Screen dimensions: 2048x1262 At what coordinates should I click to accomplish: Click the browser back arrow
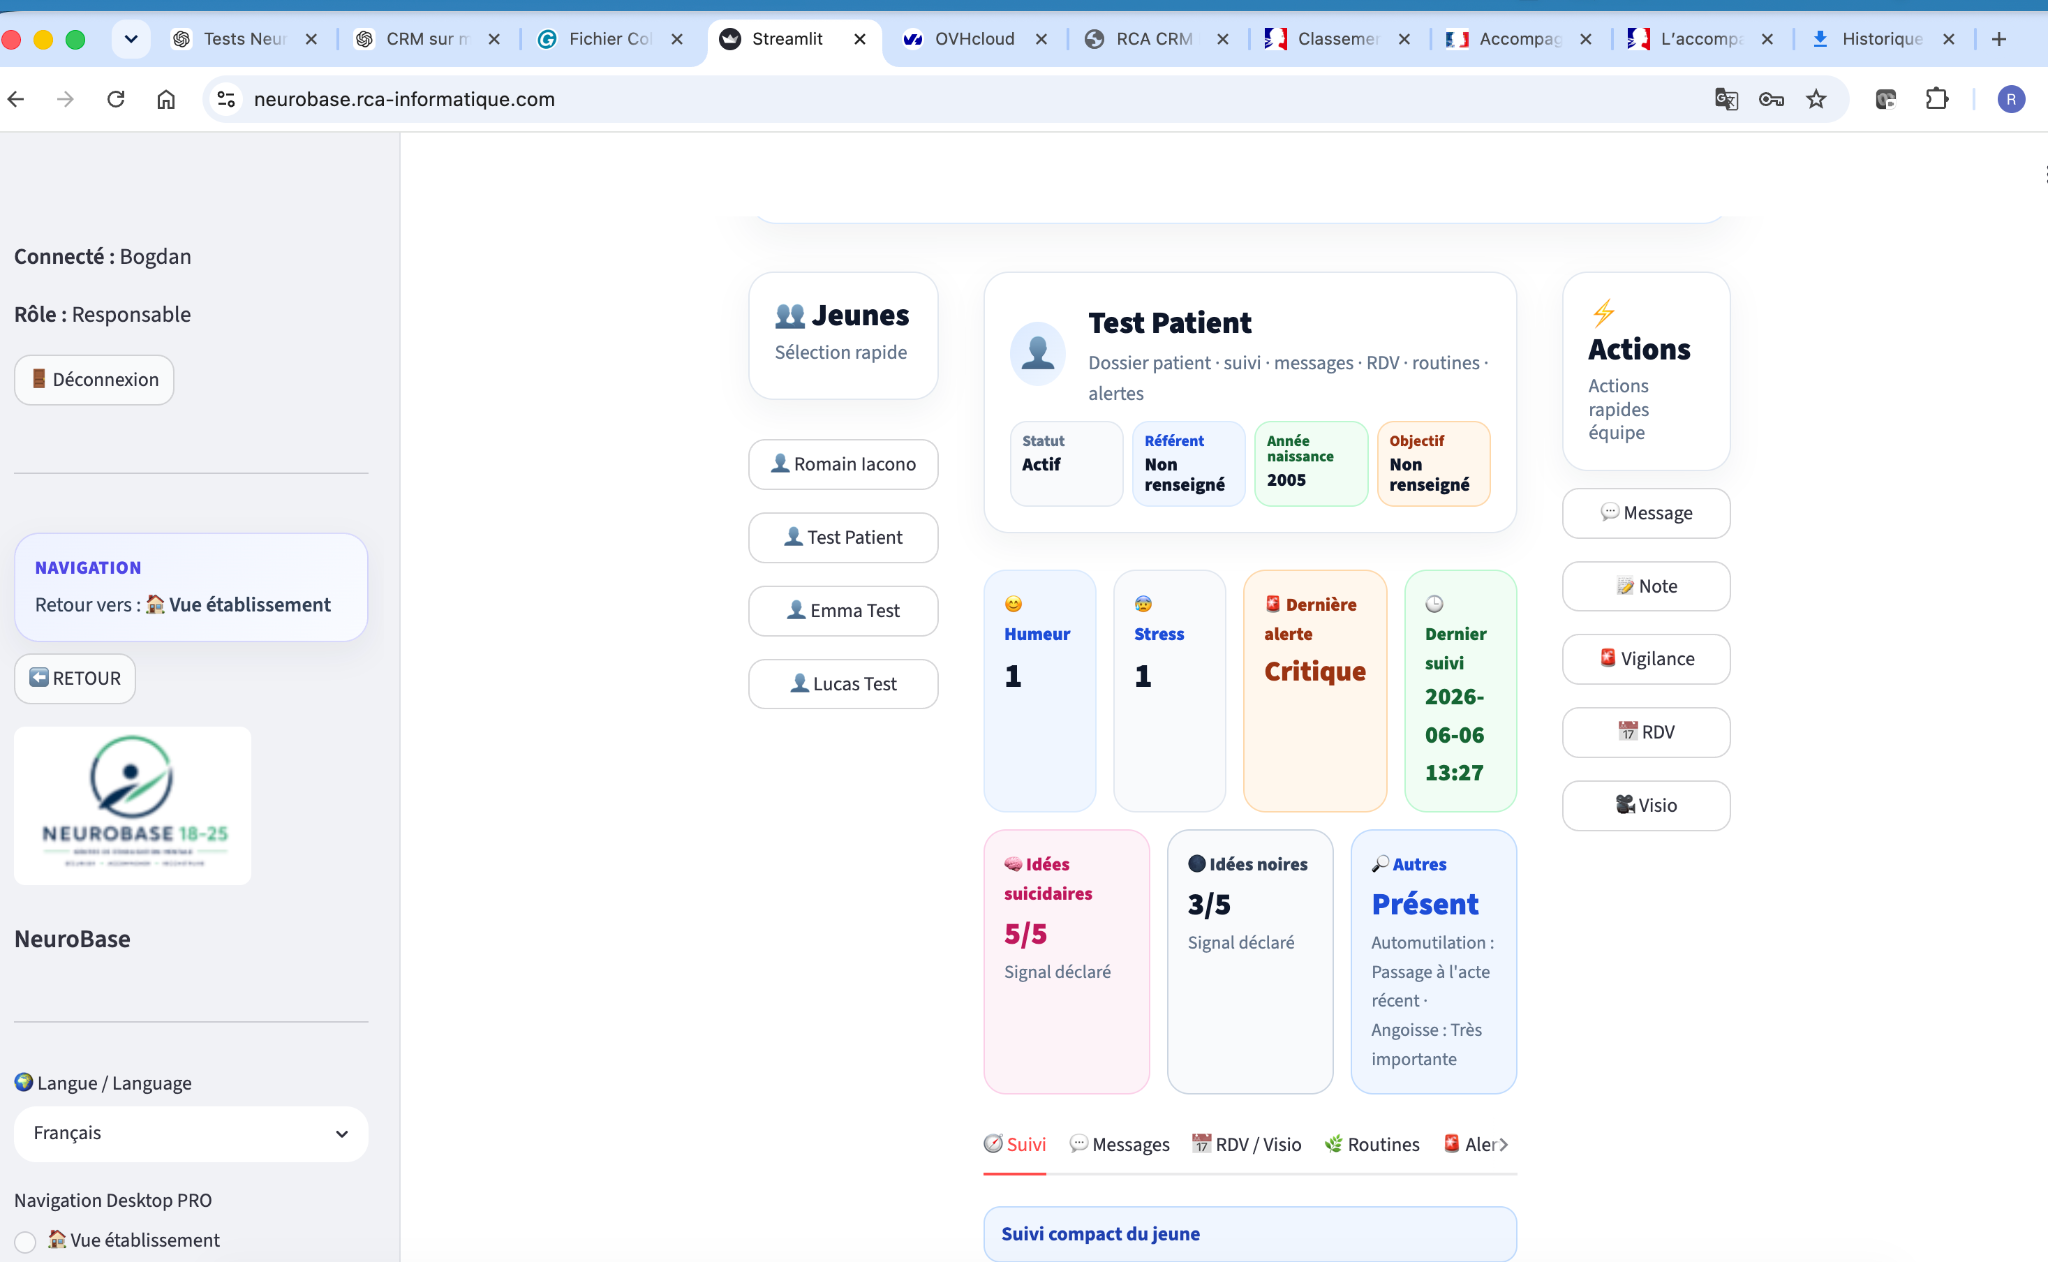pyautogui.click(x=16, y=99)
